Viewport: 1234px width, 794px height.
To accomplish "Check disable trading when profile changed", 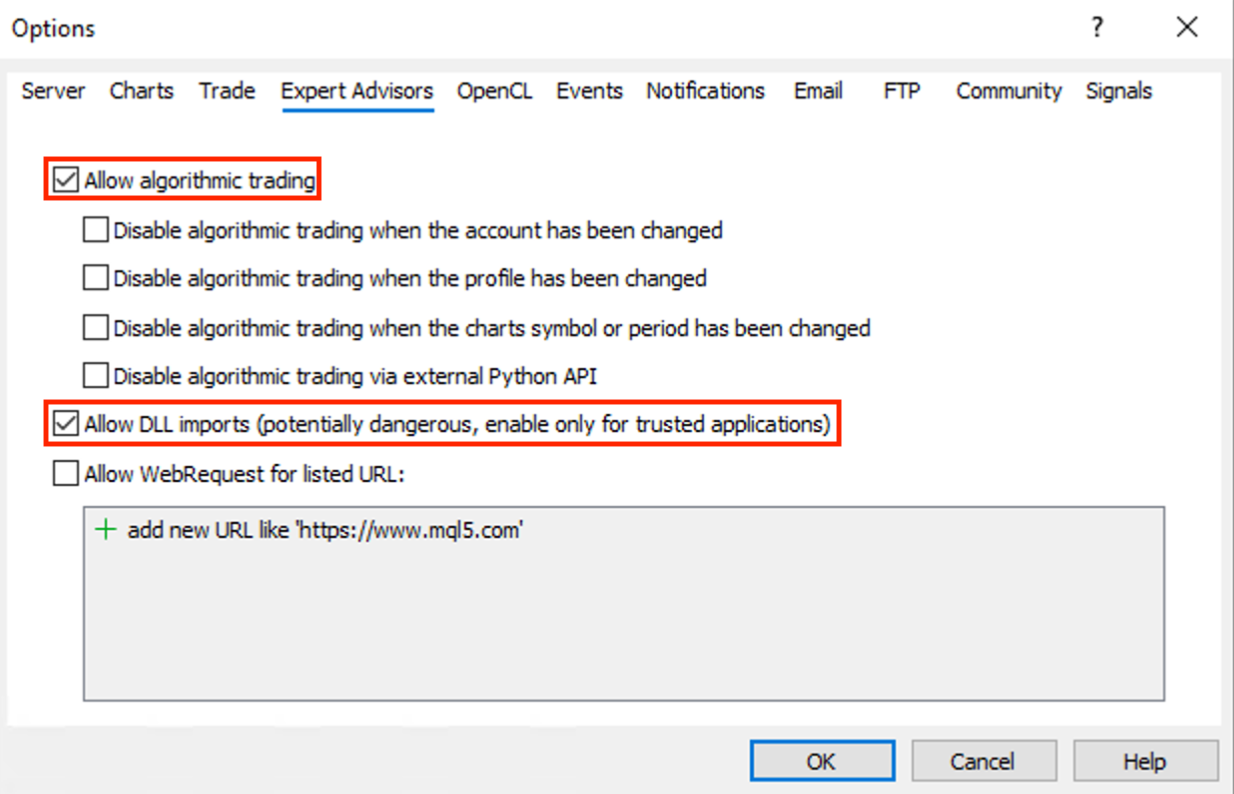I will [95, 278].
